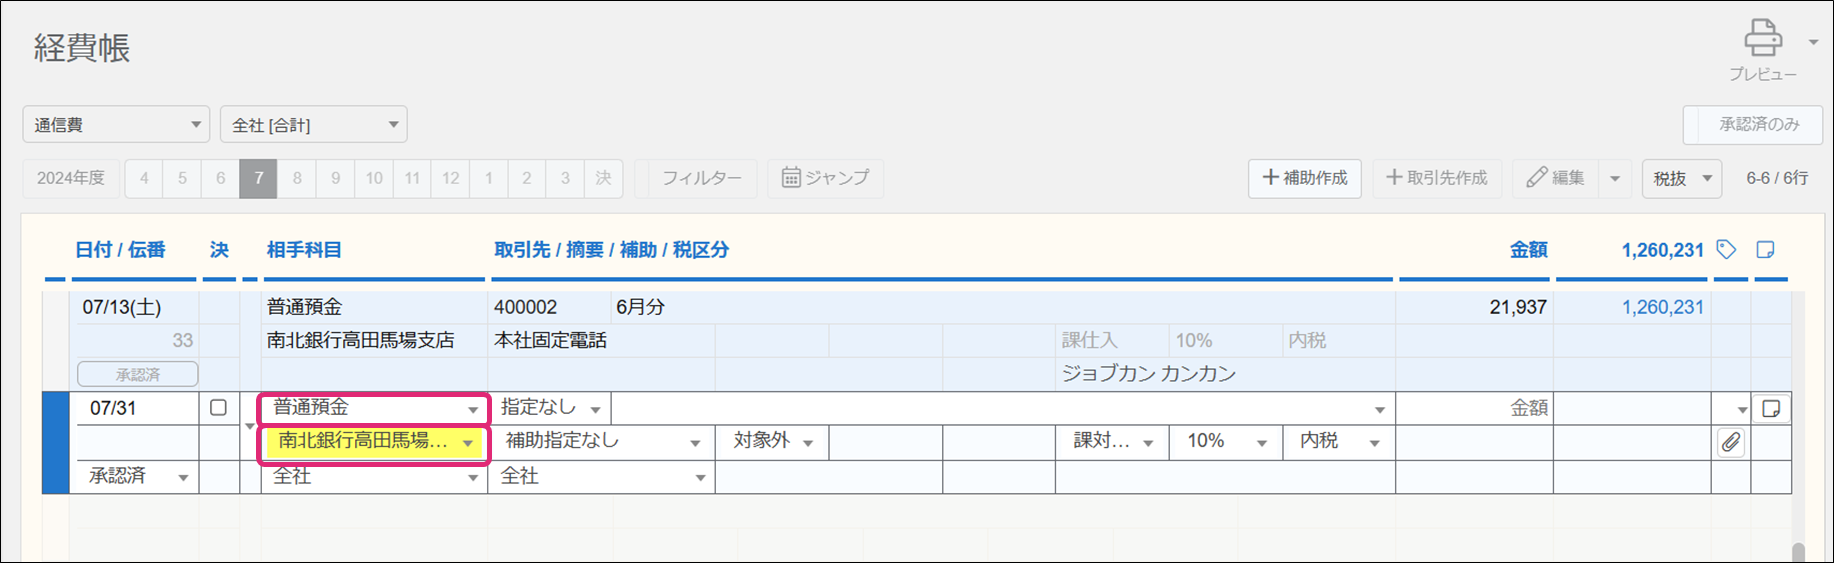Click the 編集 pencil edit button
1834x563 pixels.
coord(1556,178)
